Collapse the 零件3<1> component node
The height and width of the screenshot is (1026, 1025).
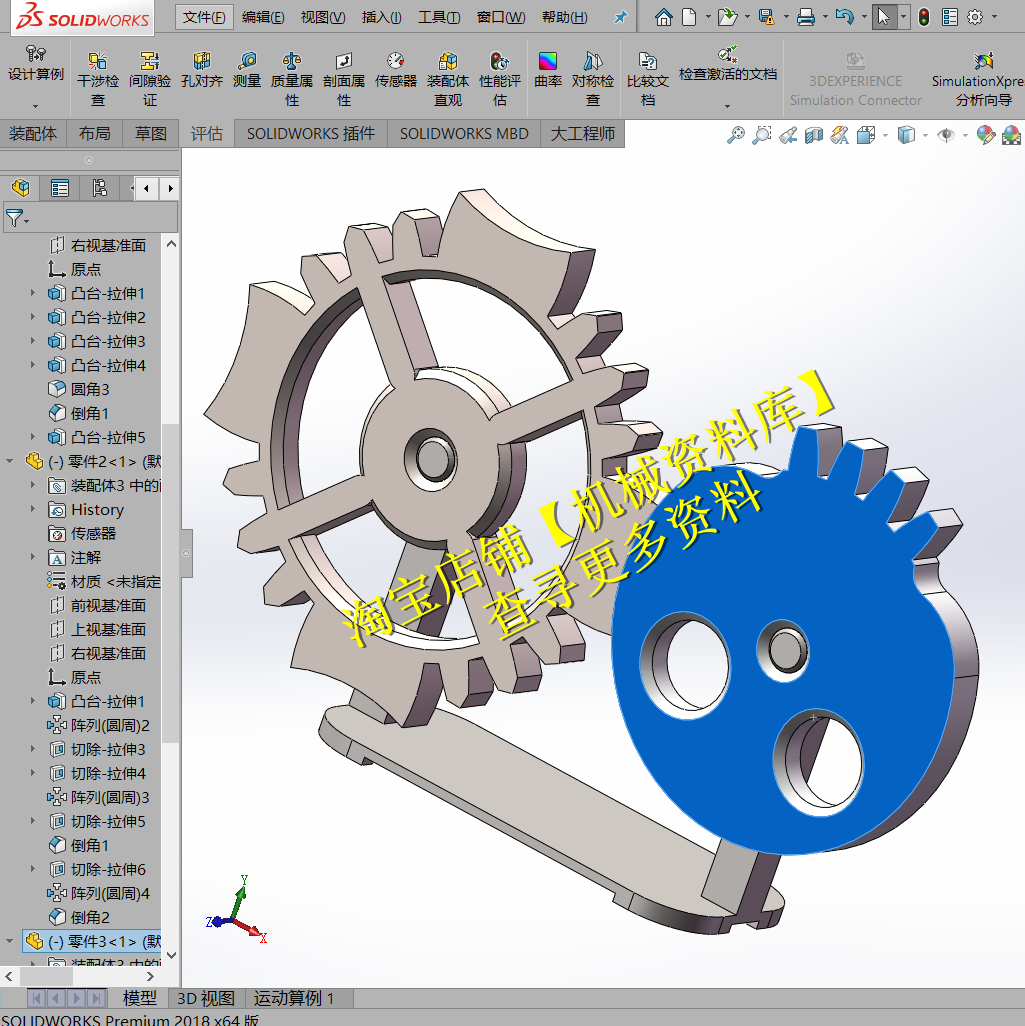pos(10,941)
